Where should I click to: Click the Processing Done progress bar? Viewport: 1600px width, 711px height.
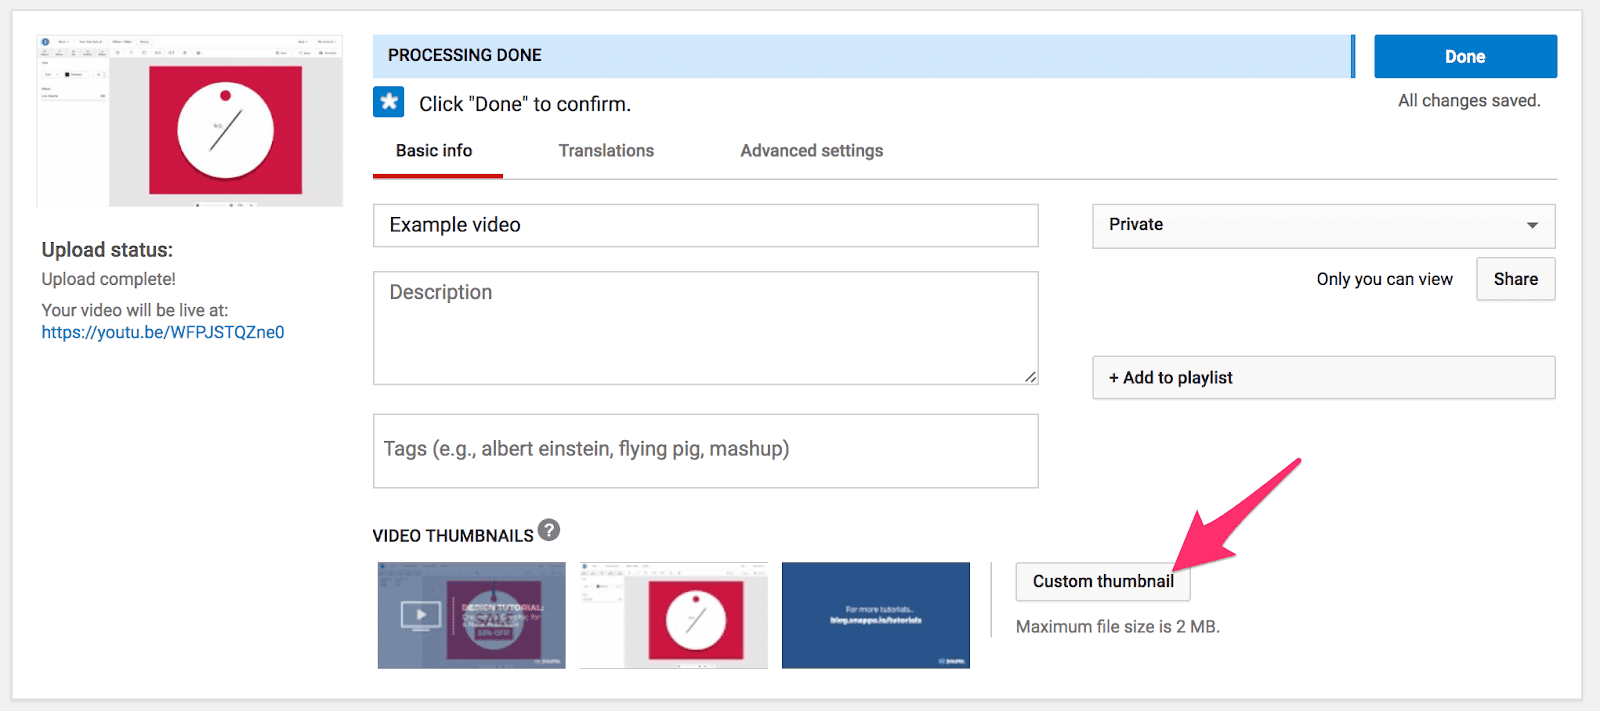point(862,56)
